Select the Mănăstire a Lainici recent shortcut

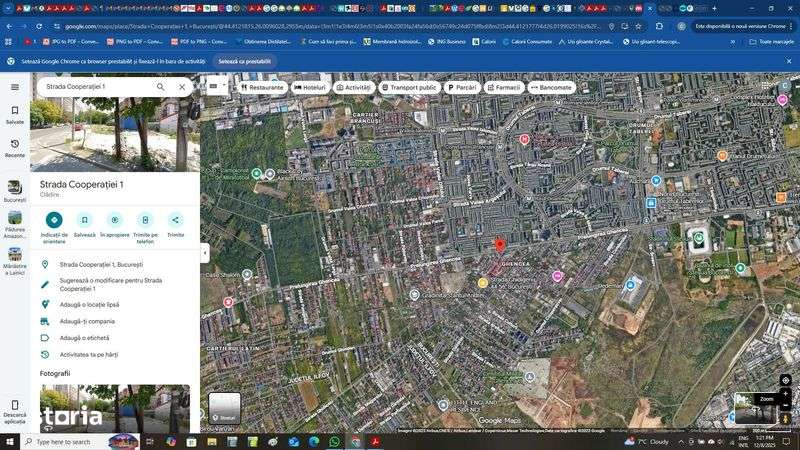(x=15, y=261)
